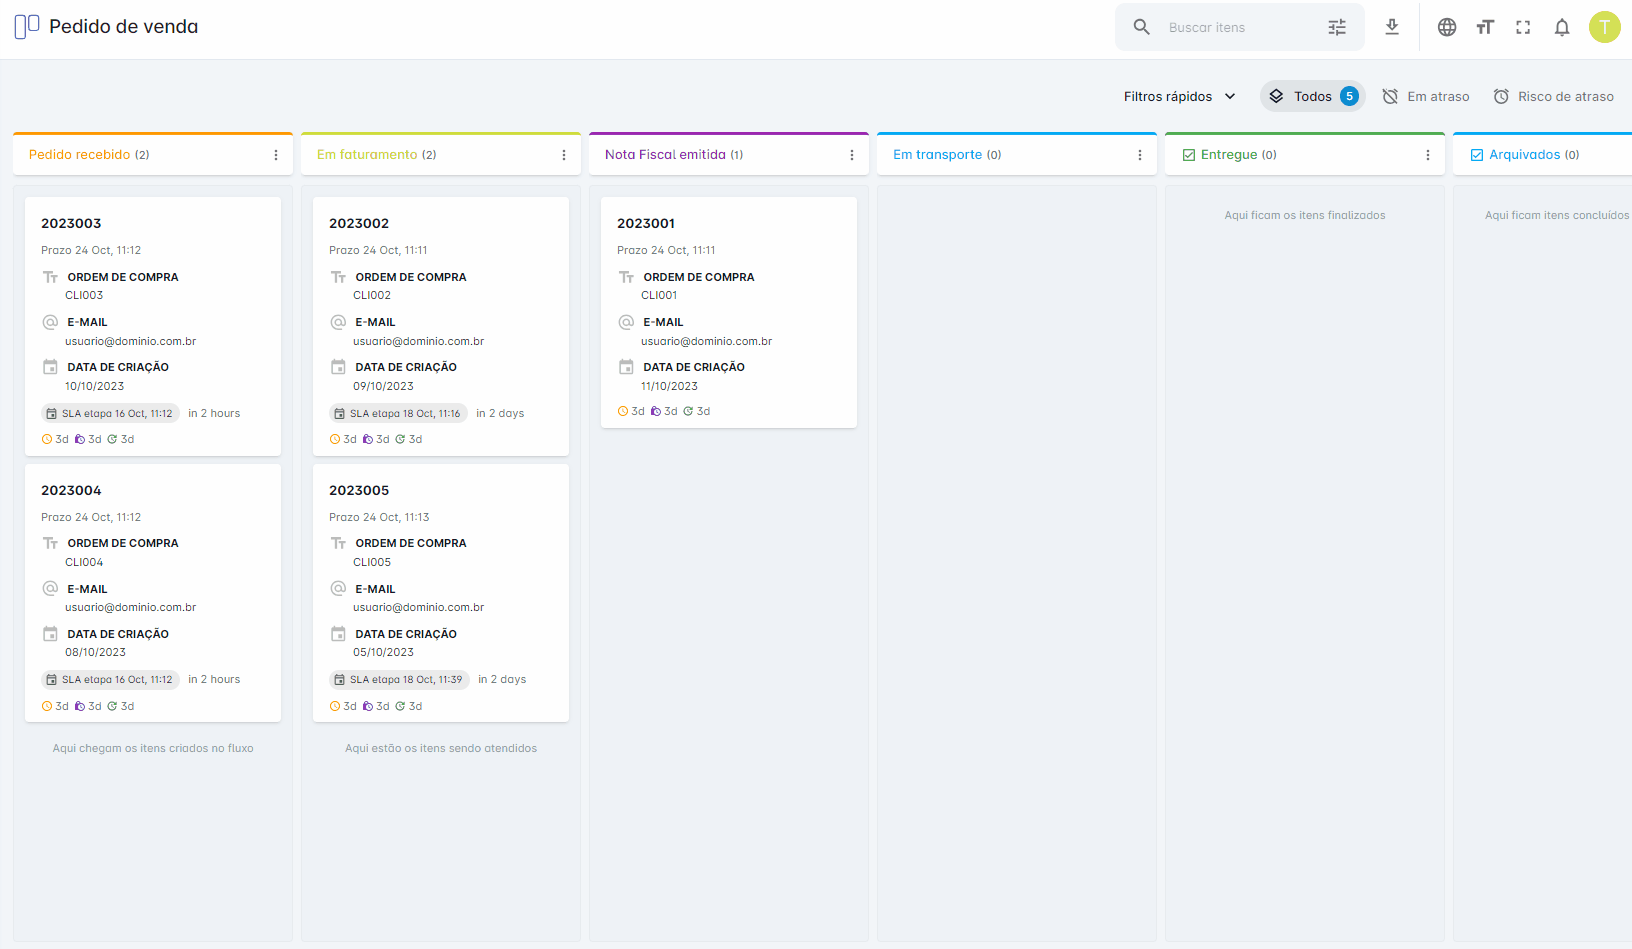Expand the Filtros rápidos dropdown
Image resolution: width=1632 pixels, height=949 pixels.
1180,96
